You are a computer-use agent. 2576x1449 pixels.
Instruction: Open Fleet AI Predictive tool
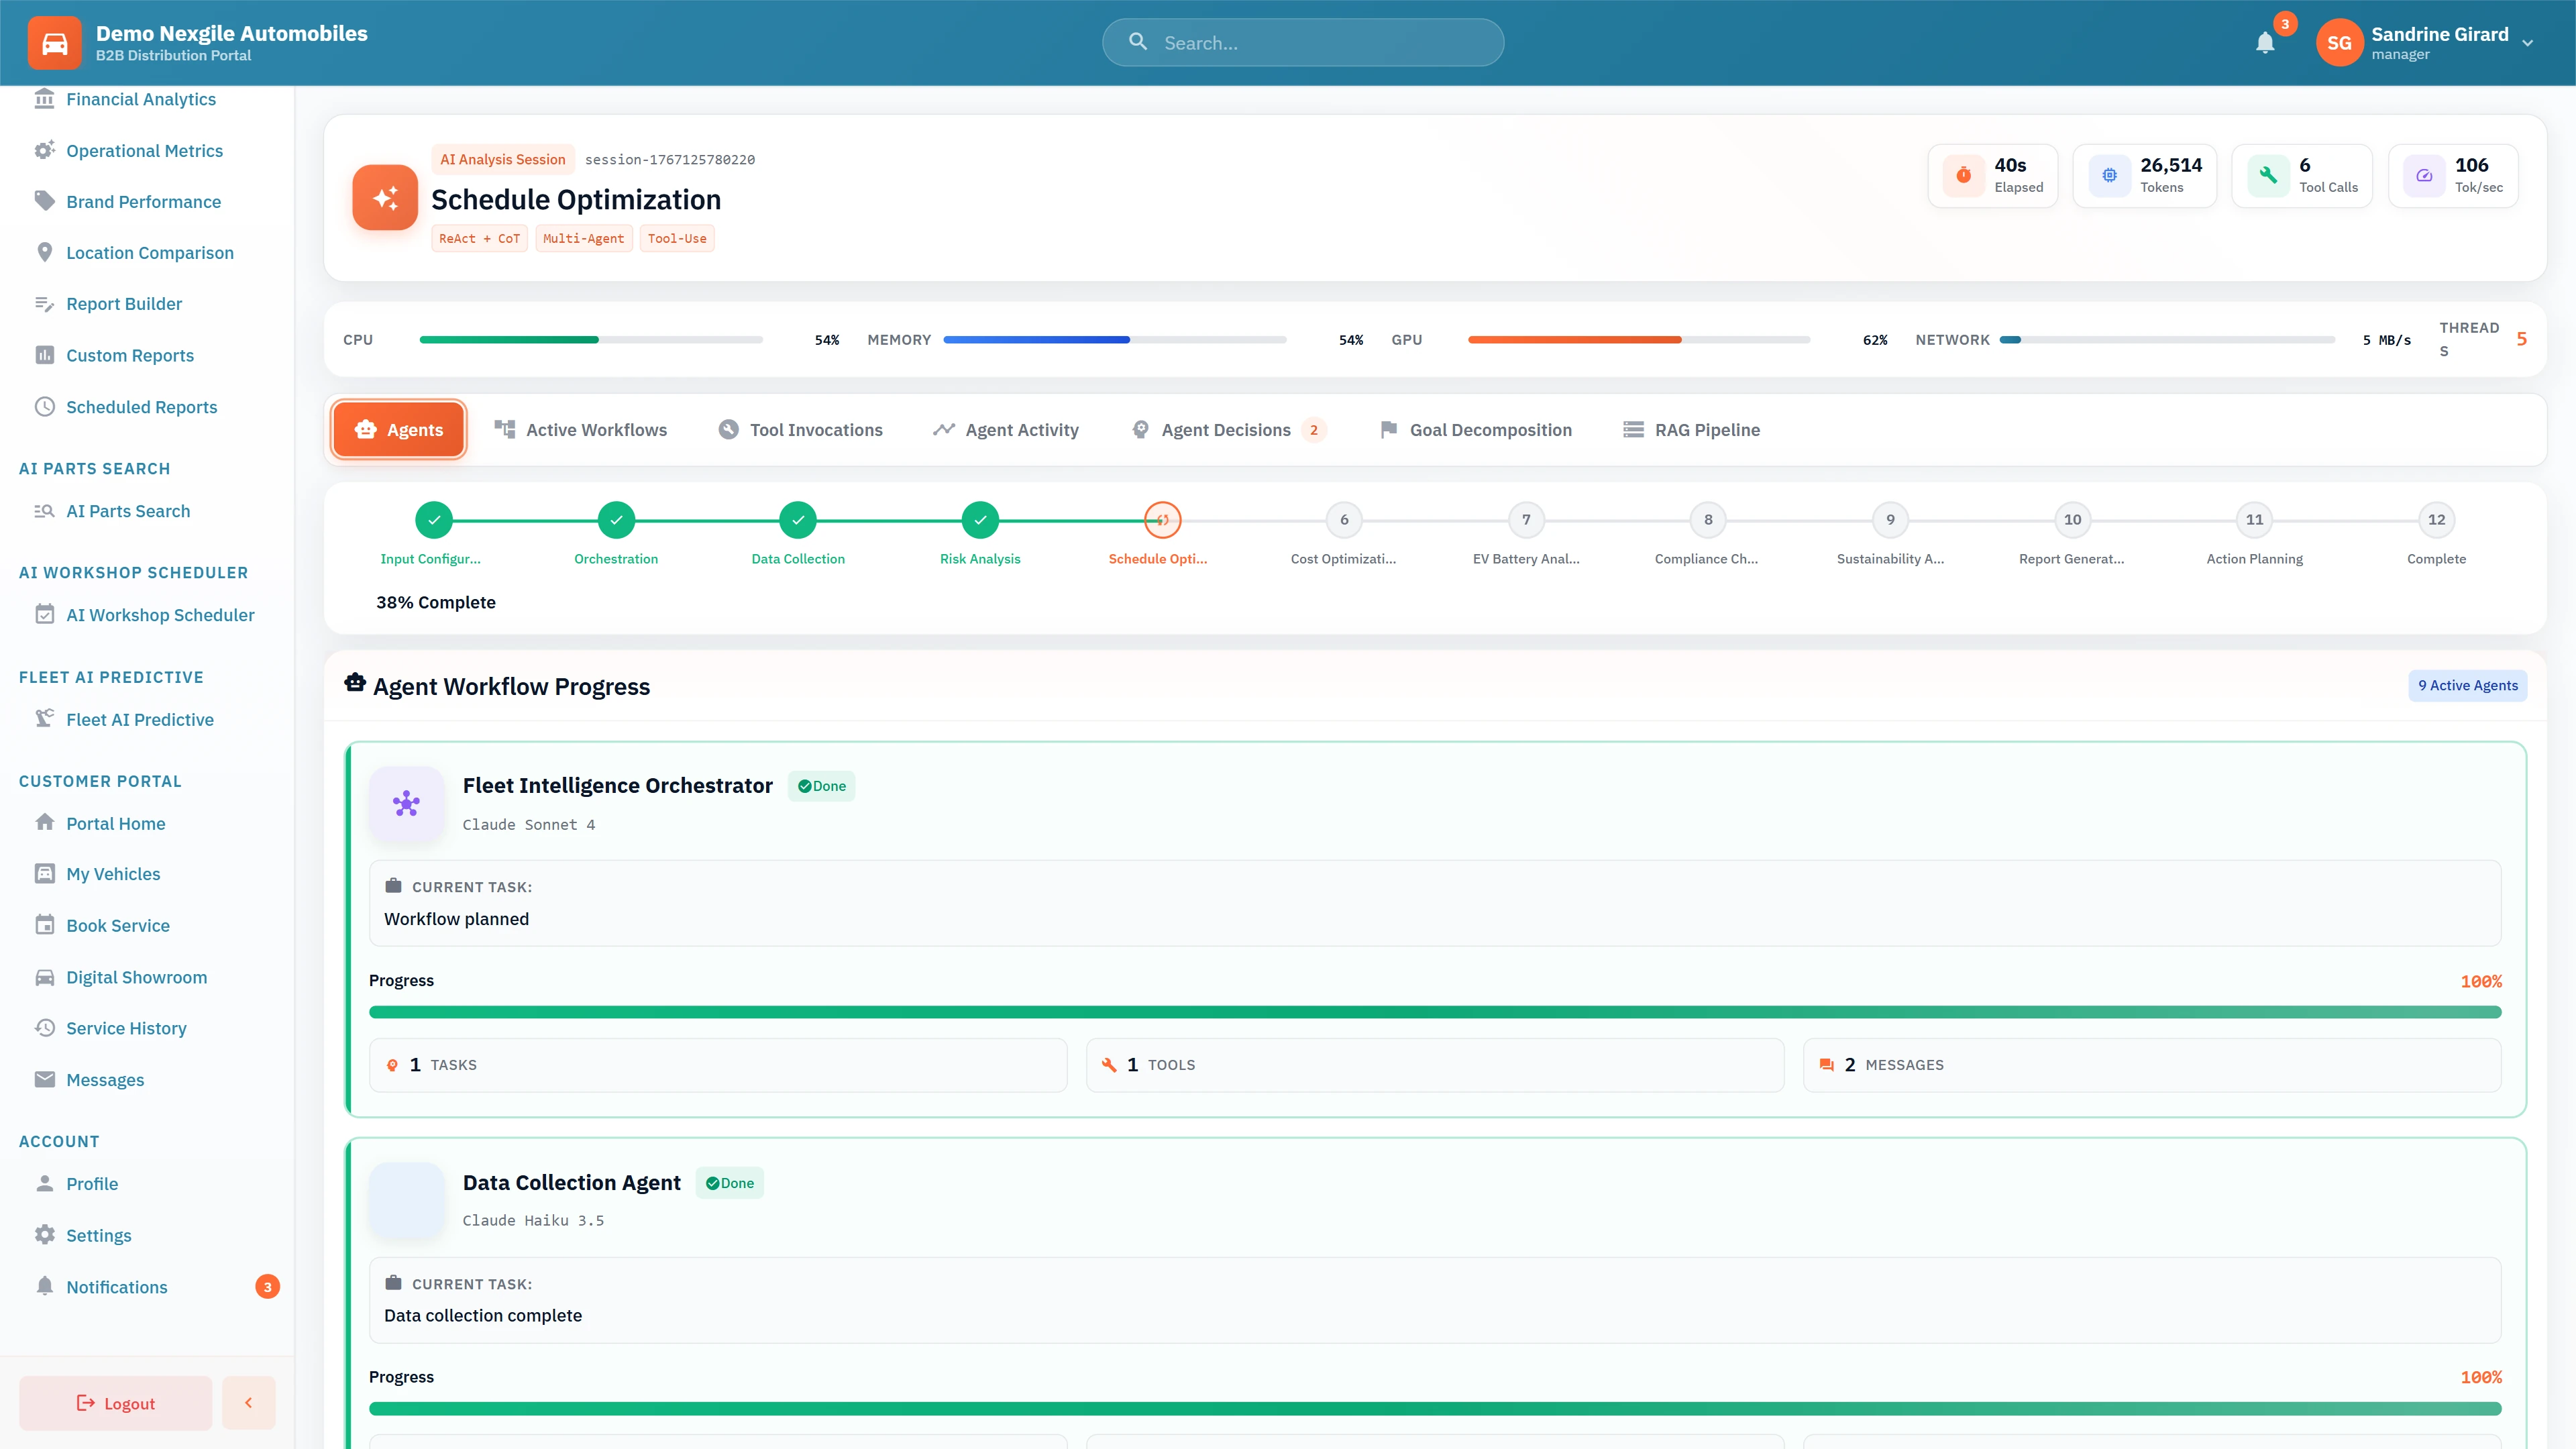pyautogui.click(x=139, y=719)
